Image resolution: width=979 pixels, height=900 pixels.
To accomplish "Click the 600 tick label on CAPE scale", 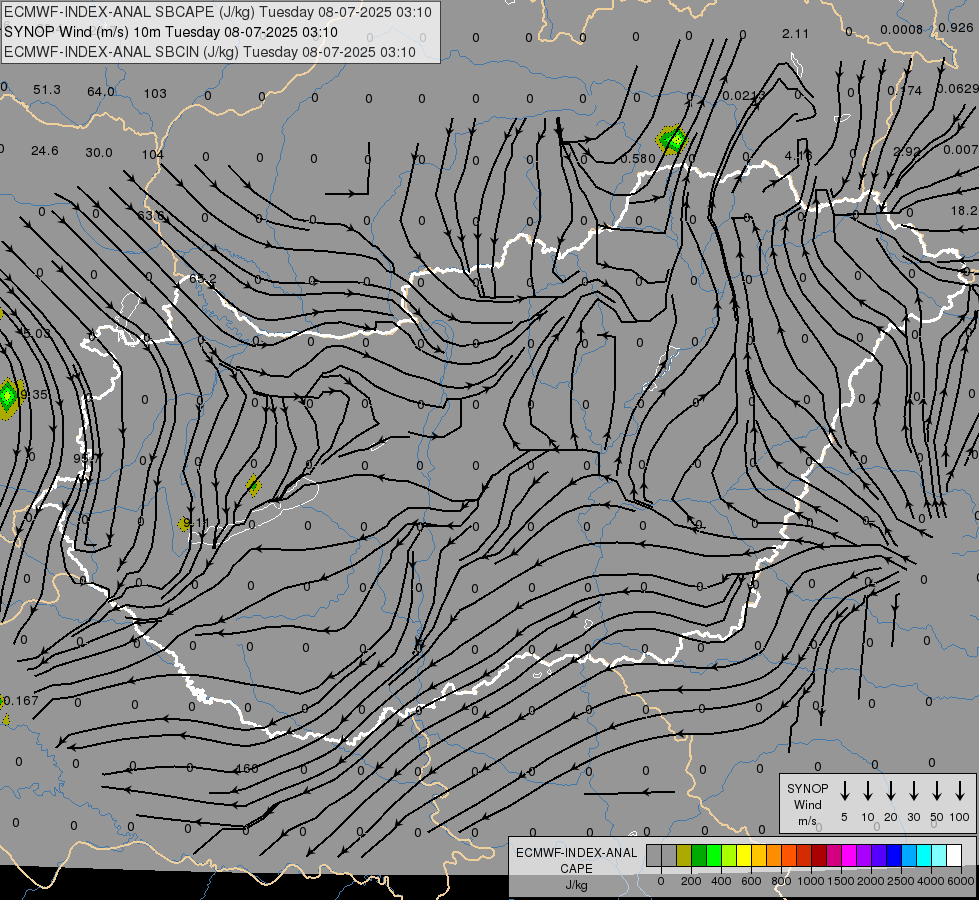I will 751,881.
